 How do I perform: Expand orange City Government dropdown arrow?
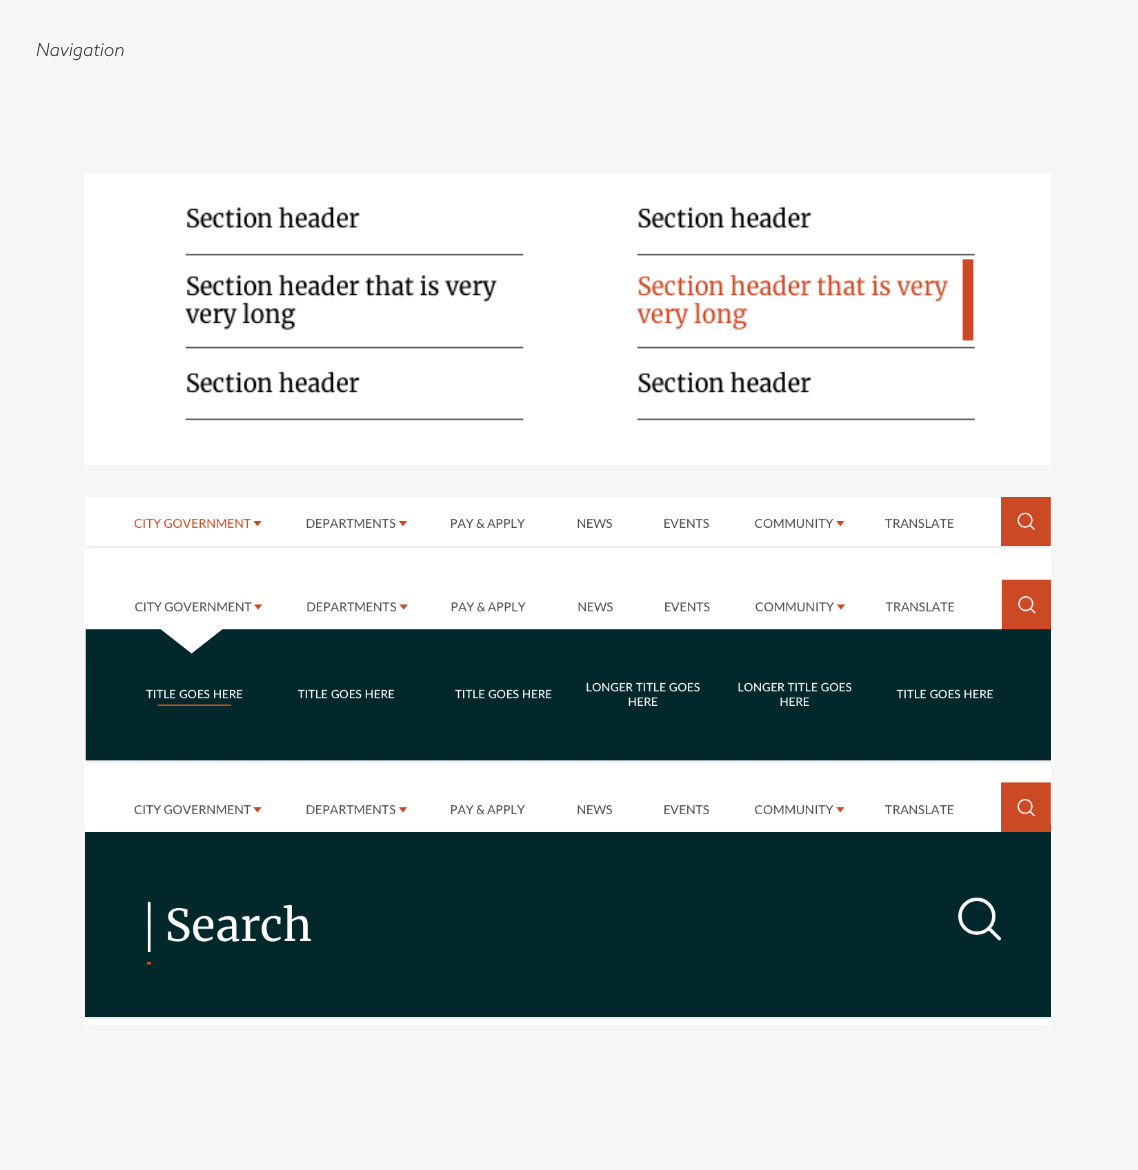pos(257,524)
